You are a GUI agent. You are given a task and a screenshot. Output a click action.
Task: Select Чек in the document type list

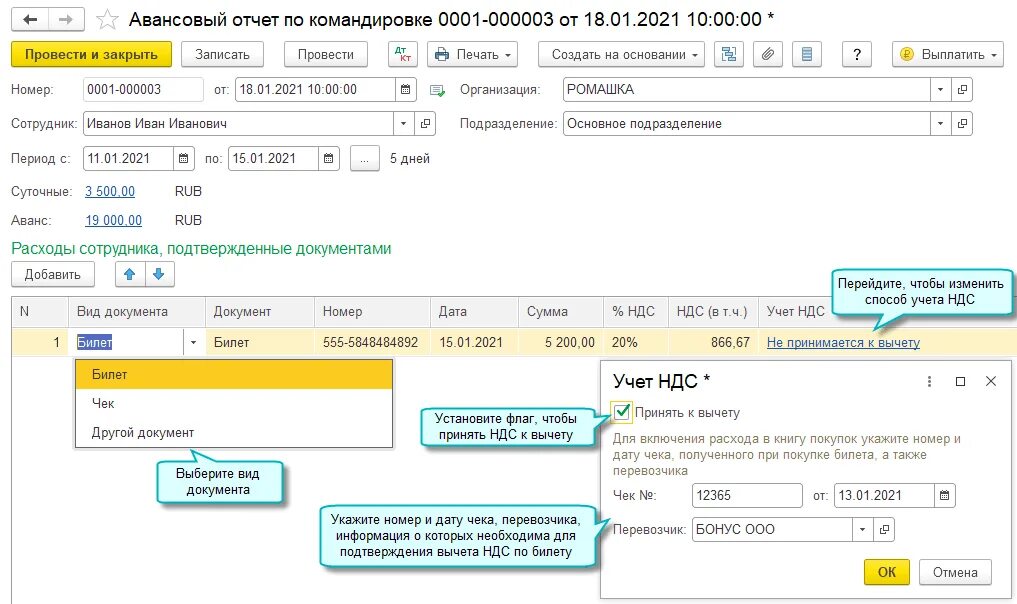(x=234, y=404)
